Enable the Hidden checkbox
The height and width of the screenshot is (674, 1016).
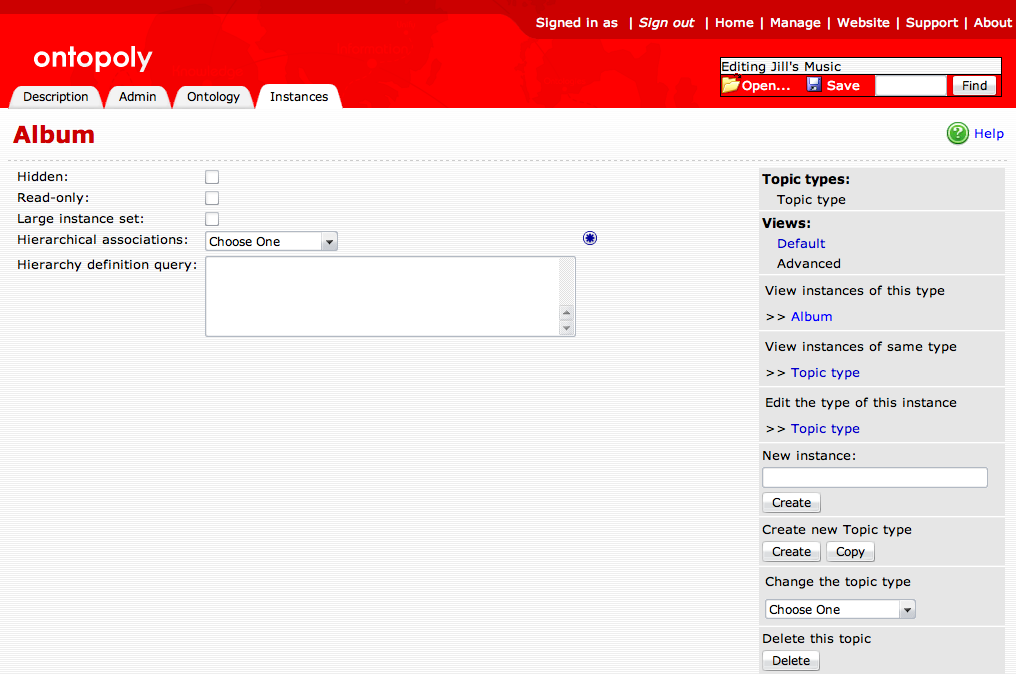point(211,176)
